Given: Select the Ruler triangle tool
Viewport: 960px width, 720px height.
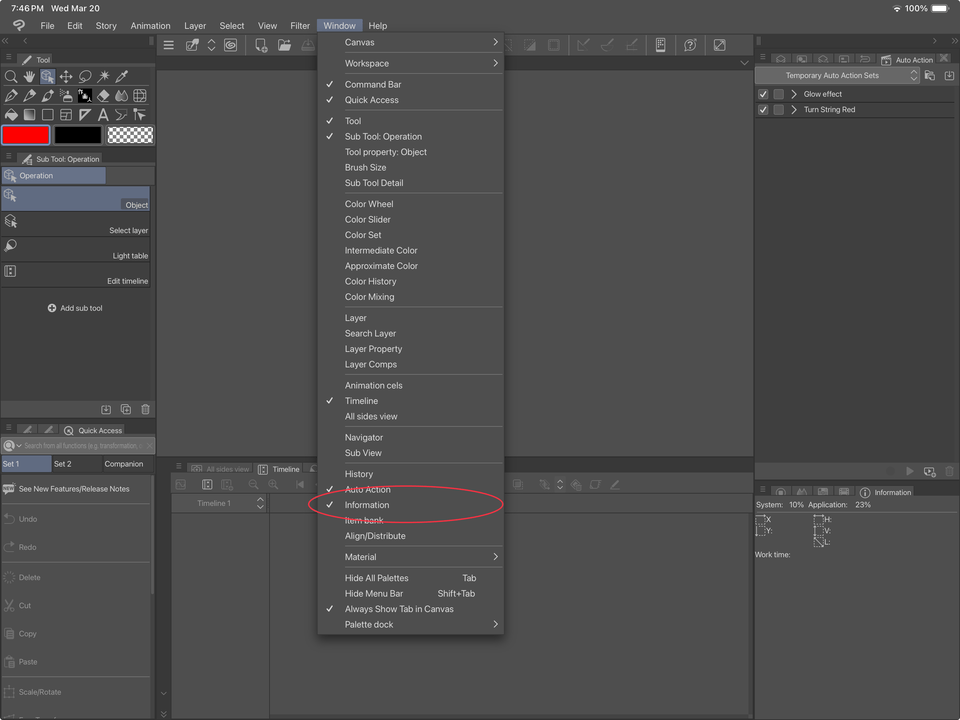Looking at the screenshot, I should (84, 114).
